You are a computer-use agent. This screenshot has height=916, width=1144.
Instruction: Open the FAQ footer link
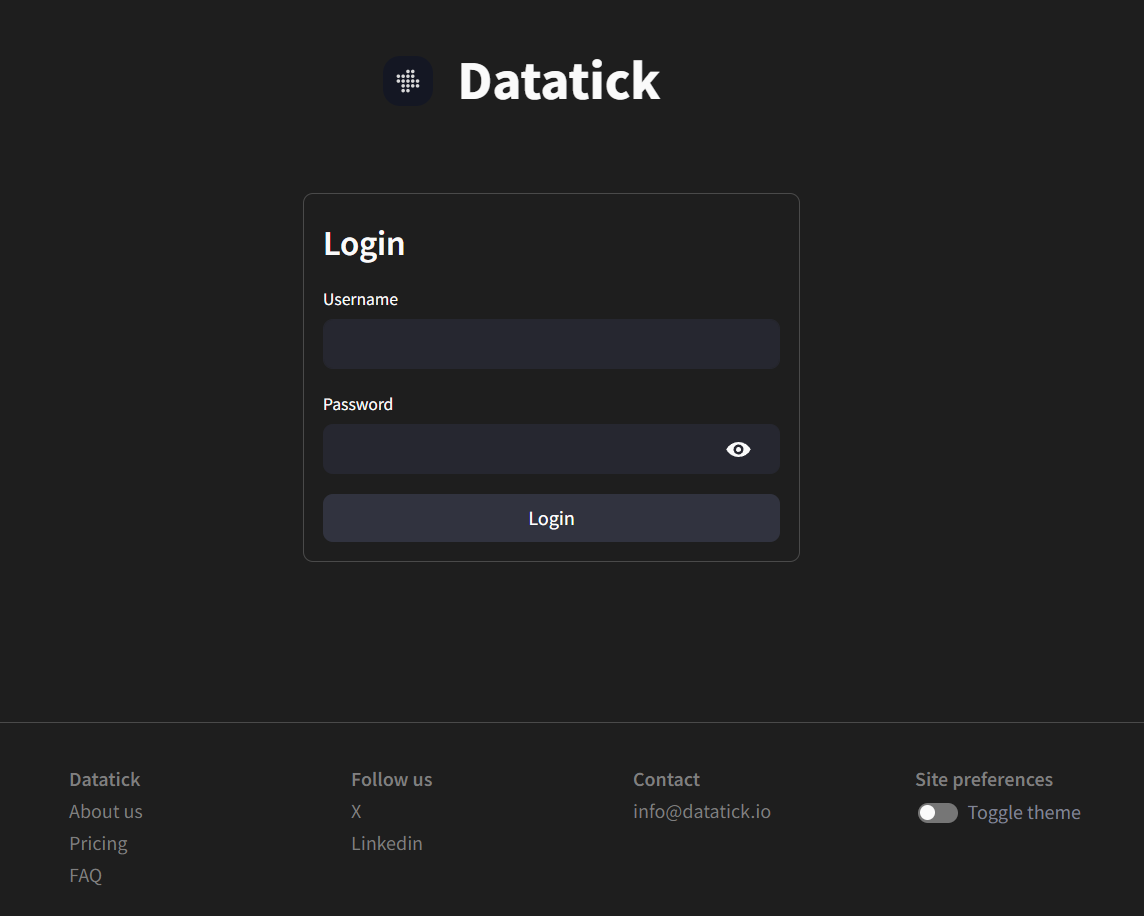tap(85, 875)
